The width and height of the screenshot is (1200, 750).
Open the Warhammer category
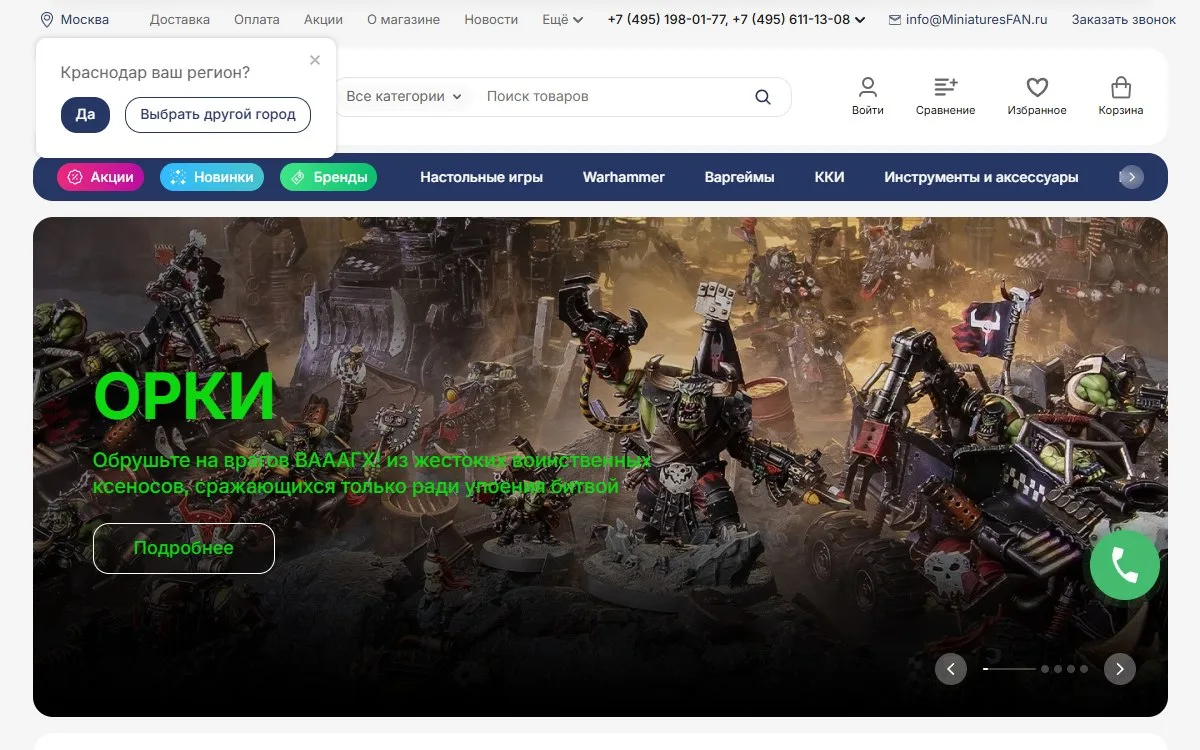624,177
